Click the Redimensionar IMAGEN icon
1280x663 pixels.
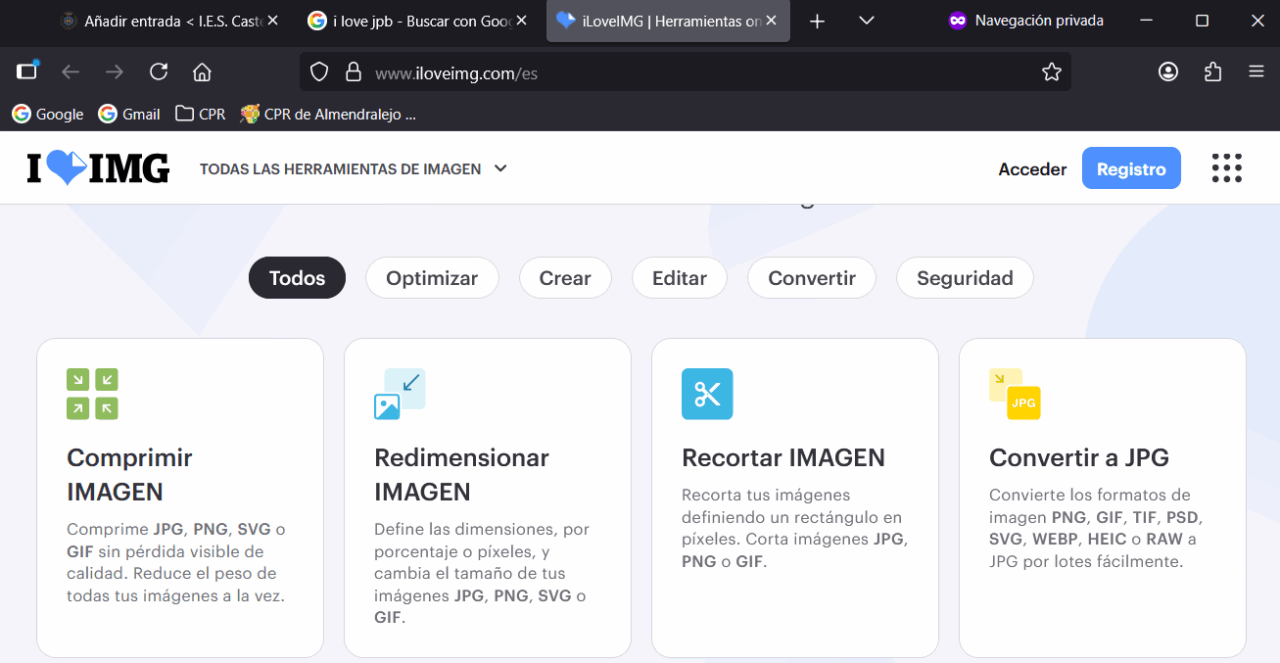pyautogui.click(x=399, y=394)
